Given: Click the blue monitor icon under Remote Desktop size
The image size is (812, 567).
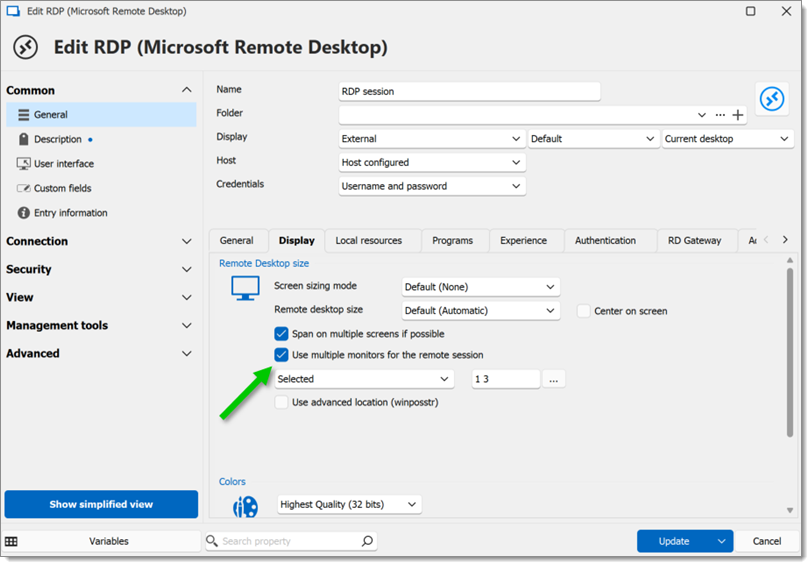Looking at the screenshot, I should (245, 288).
